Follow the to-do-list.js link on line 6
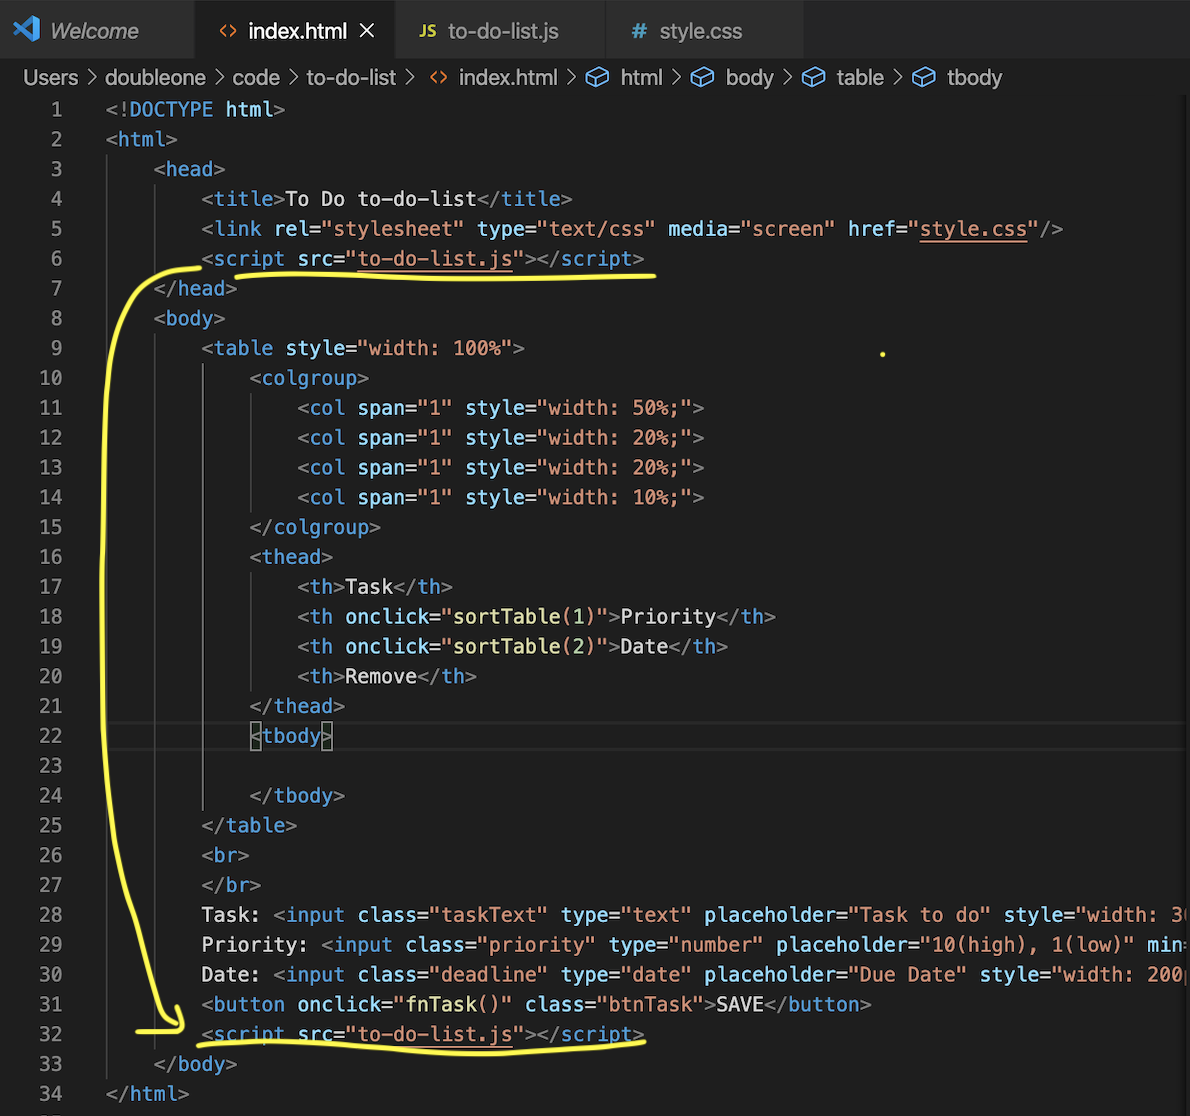 coord(436,259)
